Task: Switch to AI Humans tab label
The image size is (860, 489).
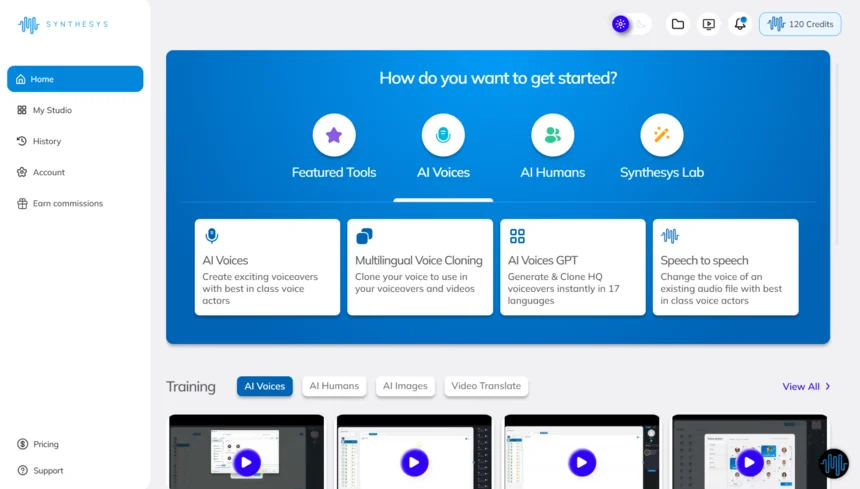Action: tap(552, 172)
